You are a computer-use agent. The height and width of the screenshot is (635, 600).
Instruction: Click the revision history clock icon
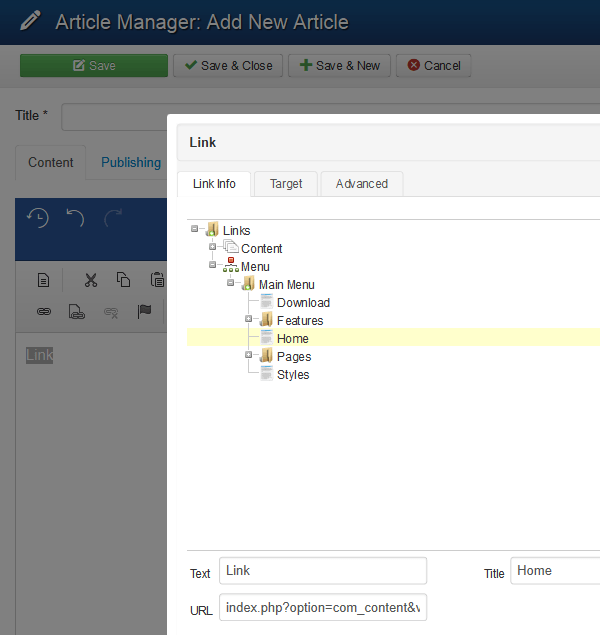click(38, 217)
